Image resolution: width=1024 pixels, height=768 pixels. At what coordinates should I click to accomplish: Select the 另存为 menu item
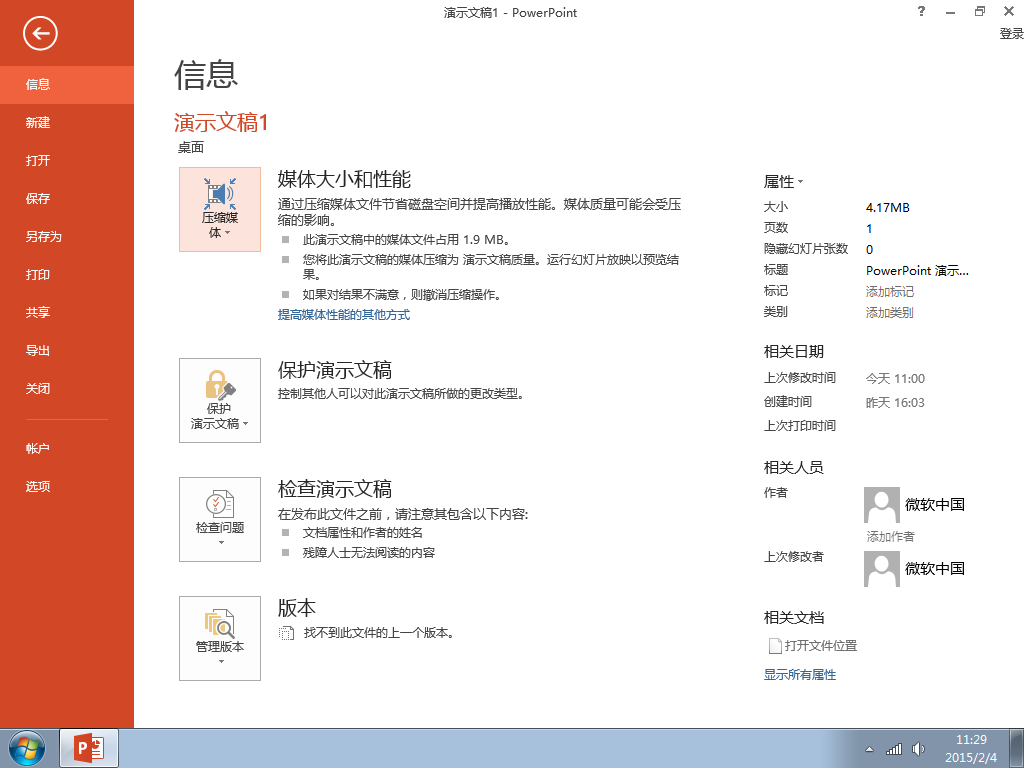[67, 236]
